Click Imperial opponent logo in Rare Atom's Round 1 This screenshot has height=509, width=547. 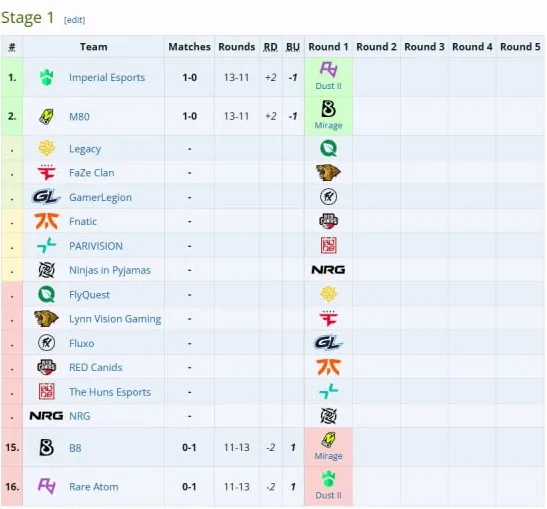point(328,479)
